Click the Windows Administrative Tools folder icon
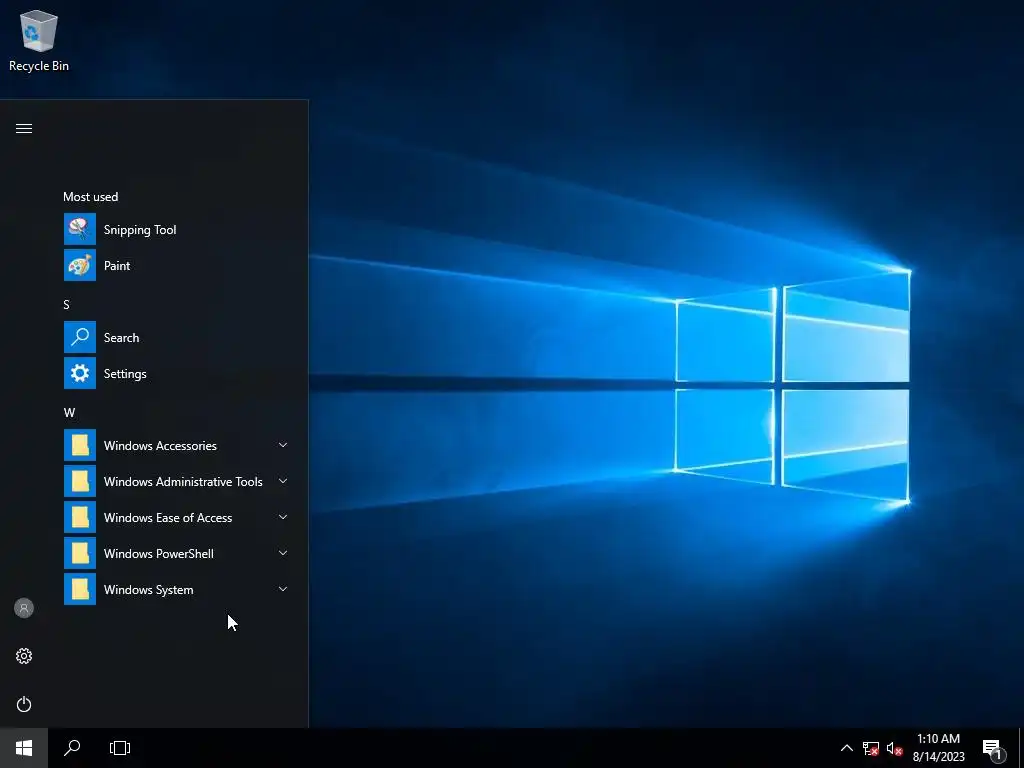 pos(80,481)
